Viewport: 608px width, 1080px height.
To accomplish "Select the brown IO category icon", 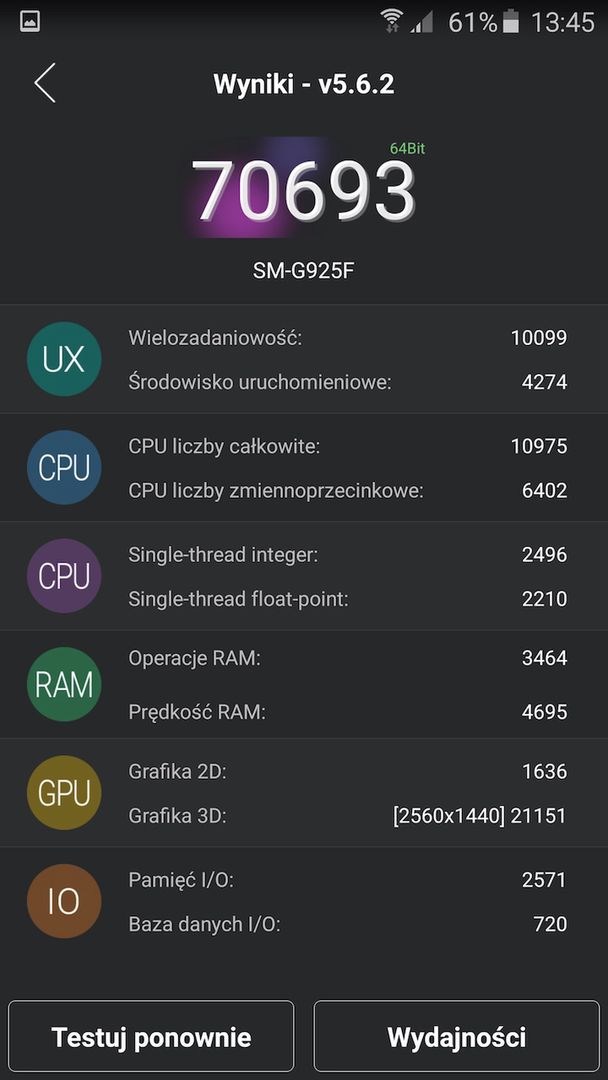I will coord(64,901).
